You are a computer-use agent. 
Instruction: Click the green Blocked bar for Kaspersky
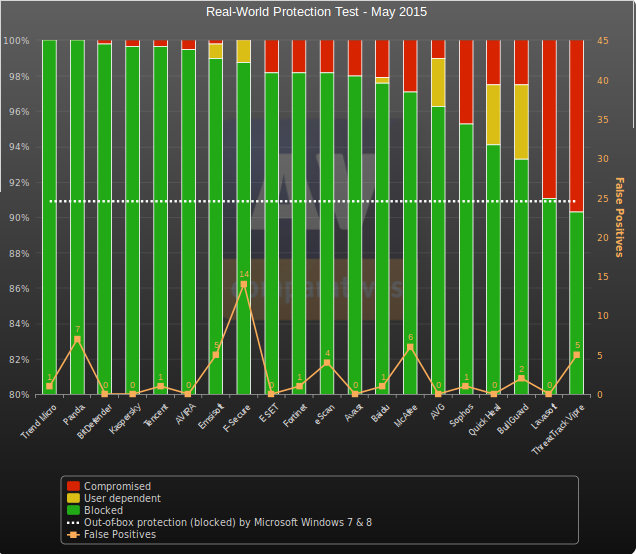tap(133, 220)
